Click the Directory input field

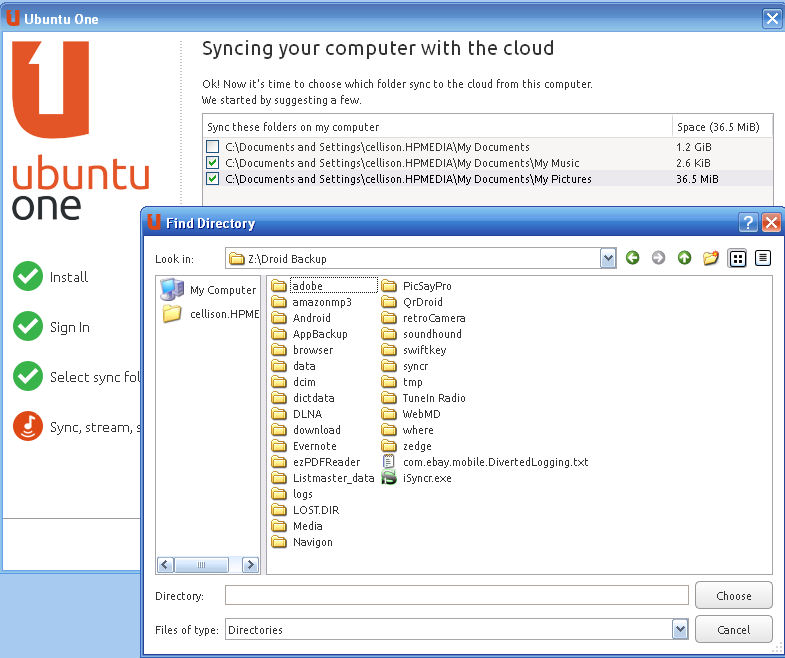click(457, 595)
